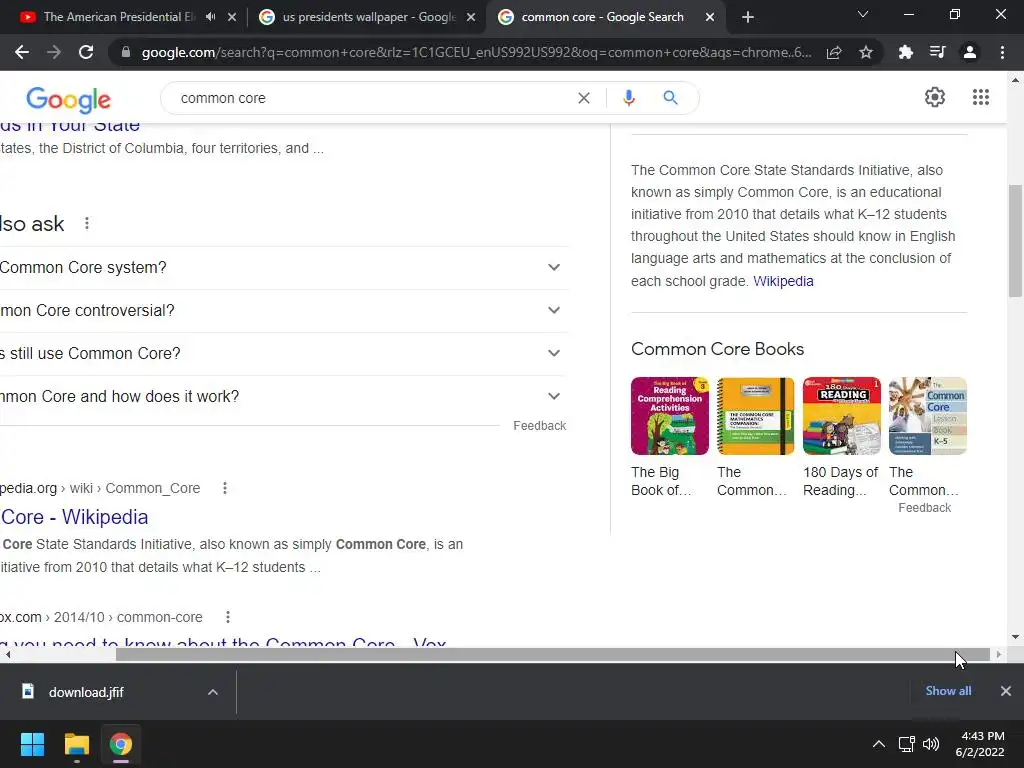Open the tab search chevron
Viewport: 1024px width, 768px height.
tap(863, 14)
